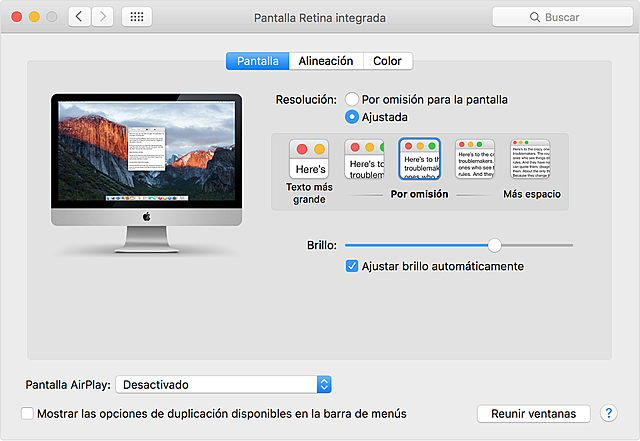Image resolution: width=640 pixels, height=441 pixels.
Task: Toggle Ajustar brillo automáticamente checkbox
Action: (351, 266)
